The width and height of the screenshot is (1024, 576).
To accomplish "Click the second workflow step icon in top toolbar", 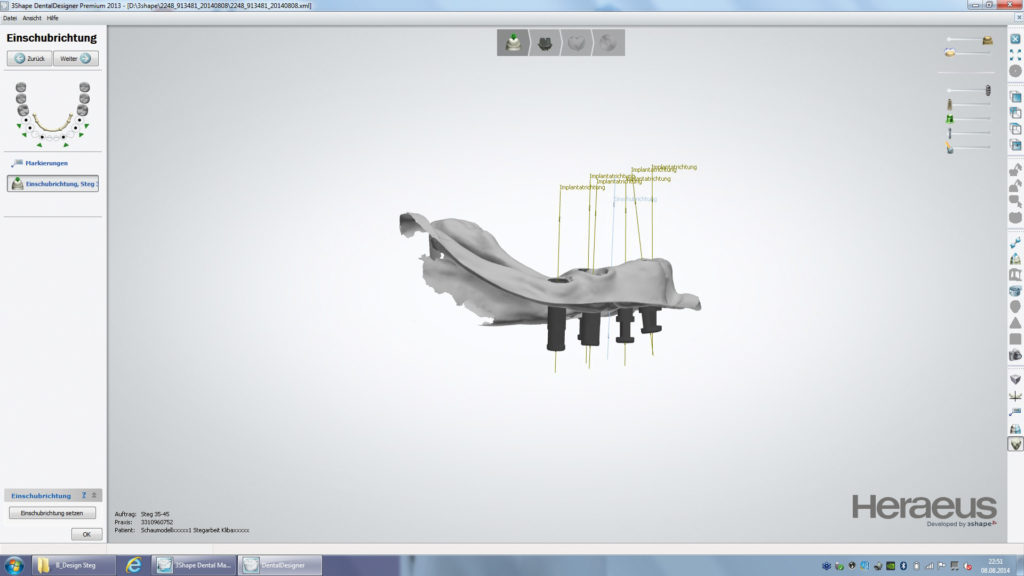I will coord(545,43).
